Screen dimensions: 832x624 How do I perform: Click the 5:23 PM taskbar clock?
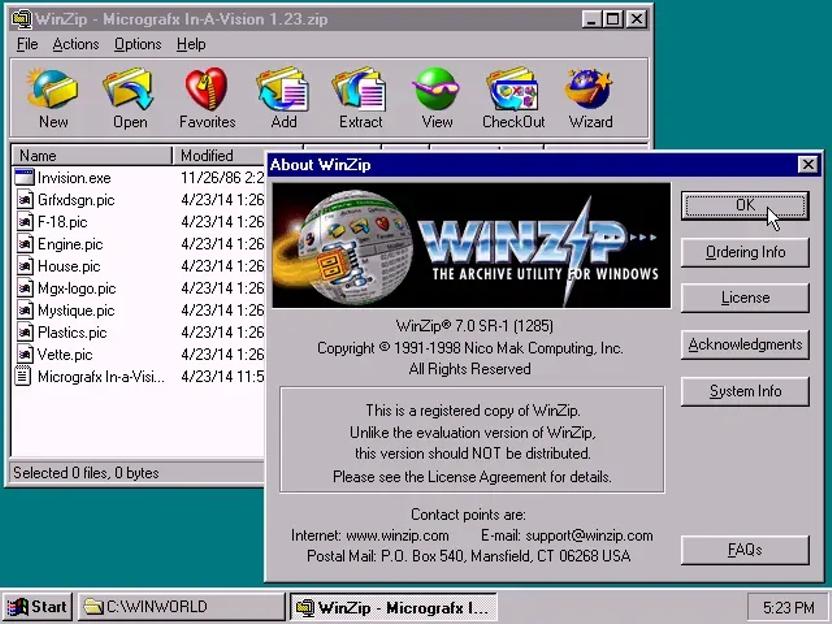(787, 607)
